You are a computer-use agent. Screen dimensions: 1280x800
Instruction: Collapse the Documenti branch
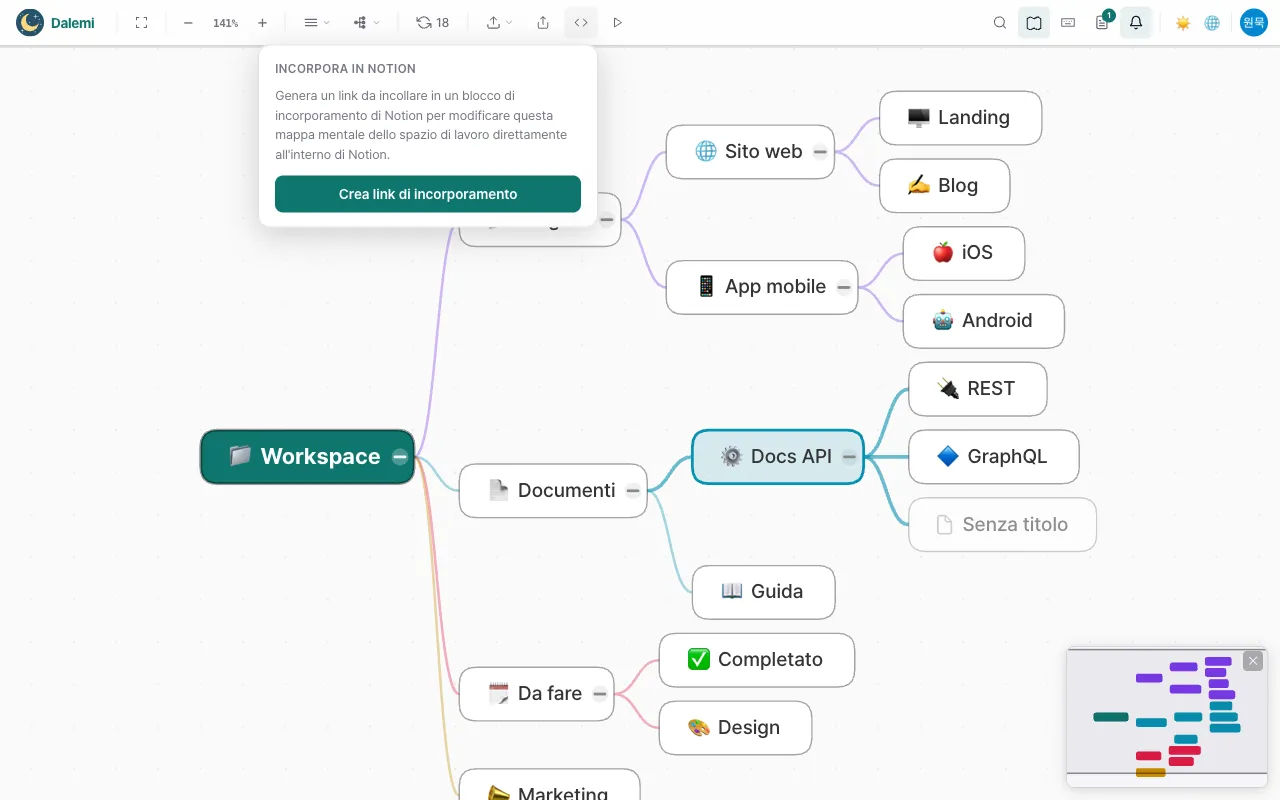pos(633,490)
